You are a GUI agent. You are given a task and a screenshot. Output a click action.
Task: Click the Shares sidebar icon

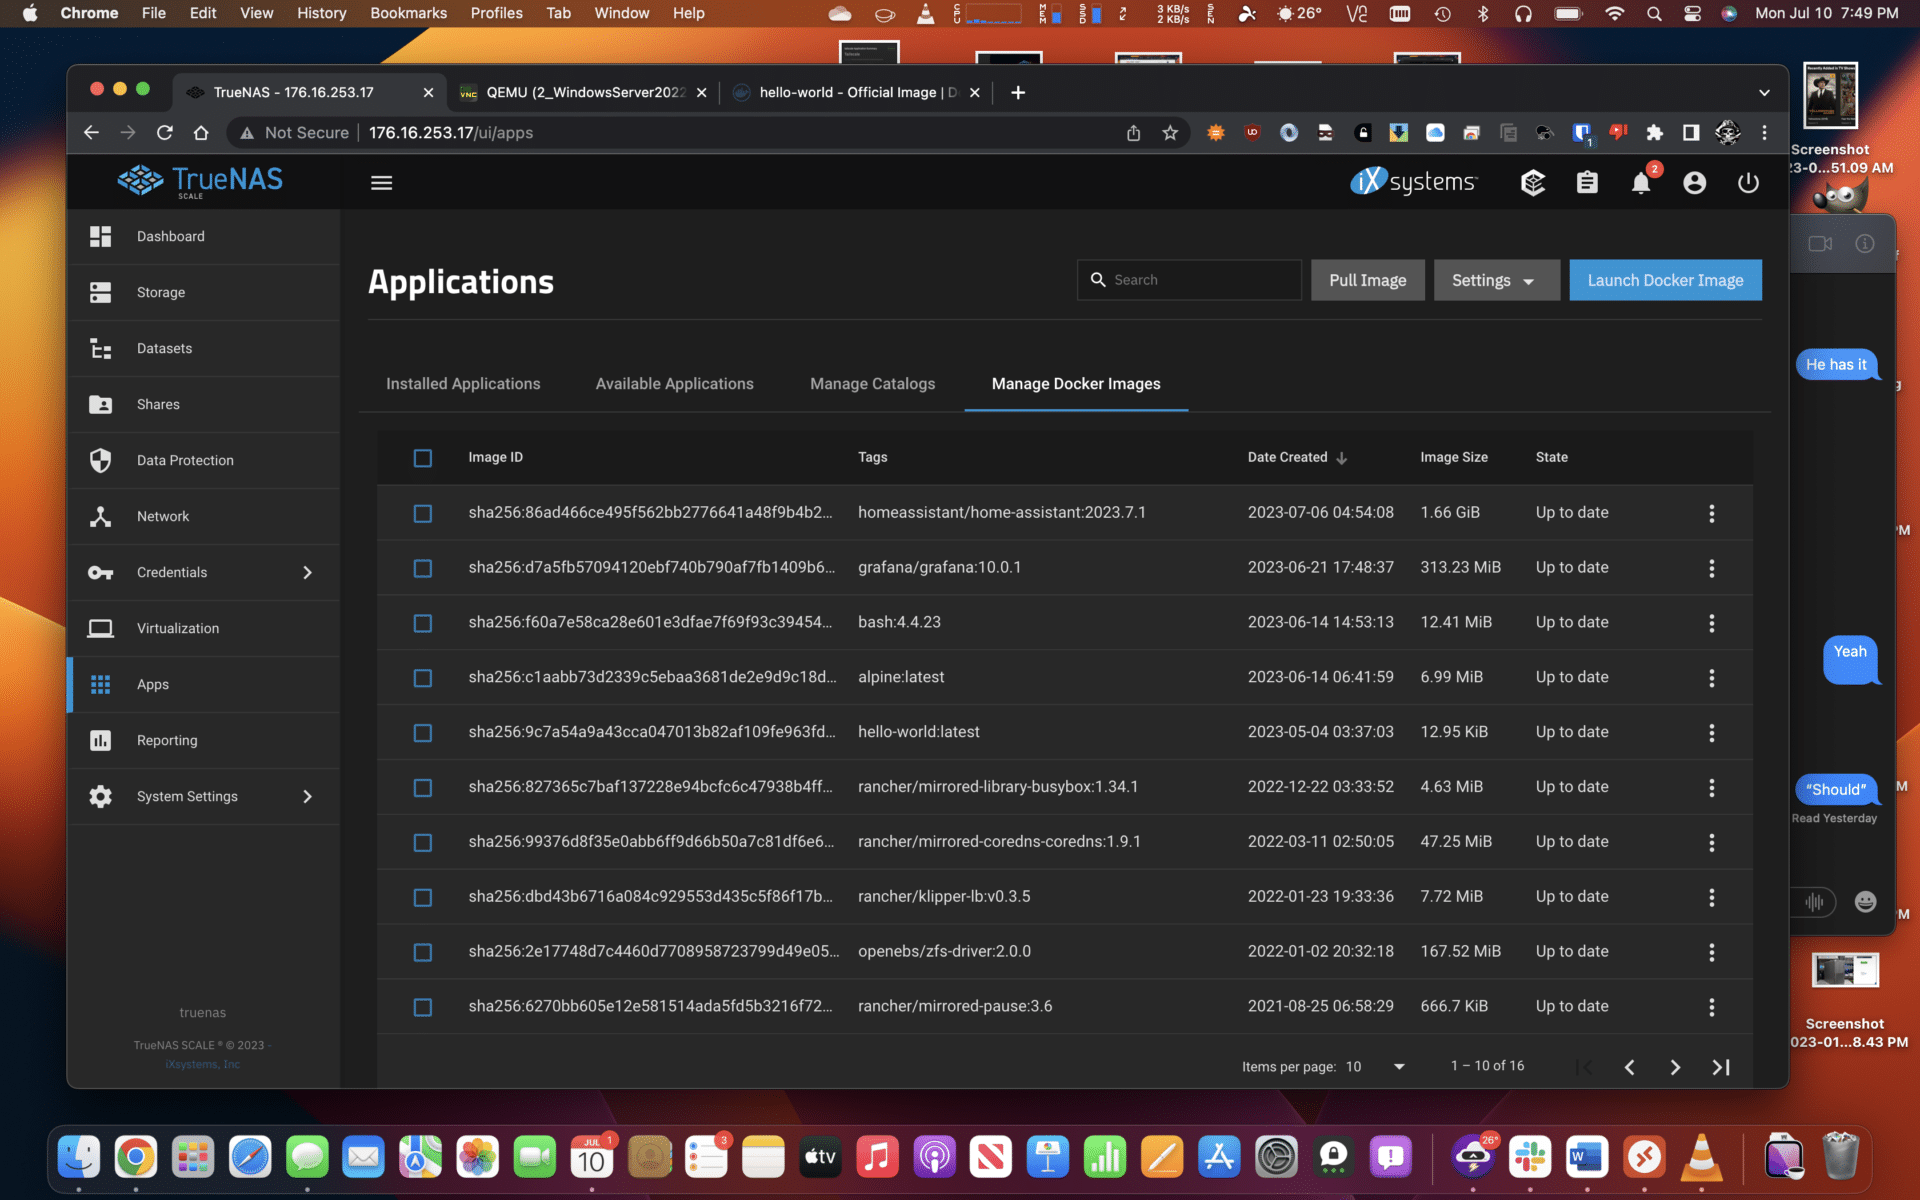100,404
